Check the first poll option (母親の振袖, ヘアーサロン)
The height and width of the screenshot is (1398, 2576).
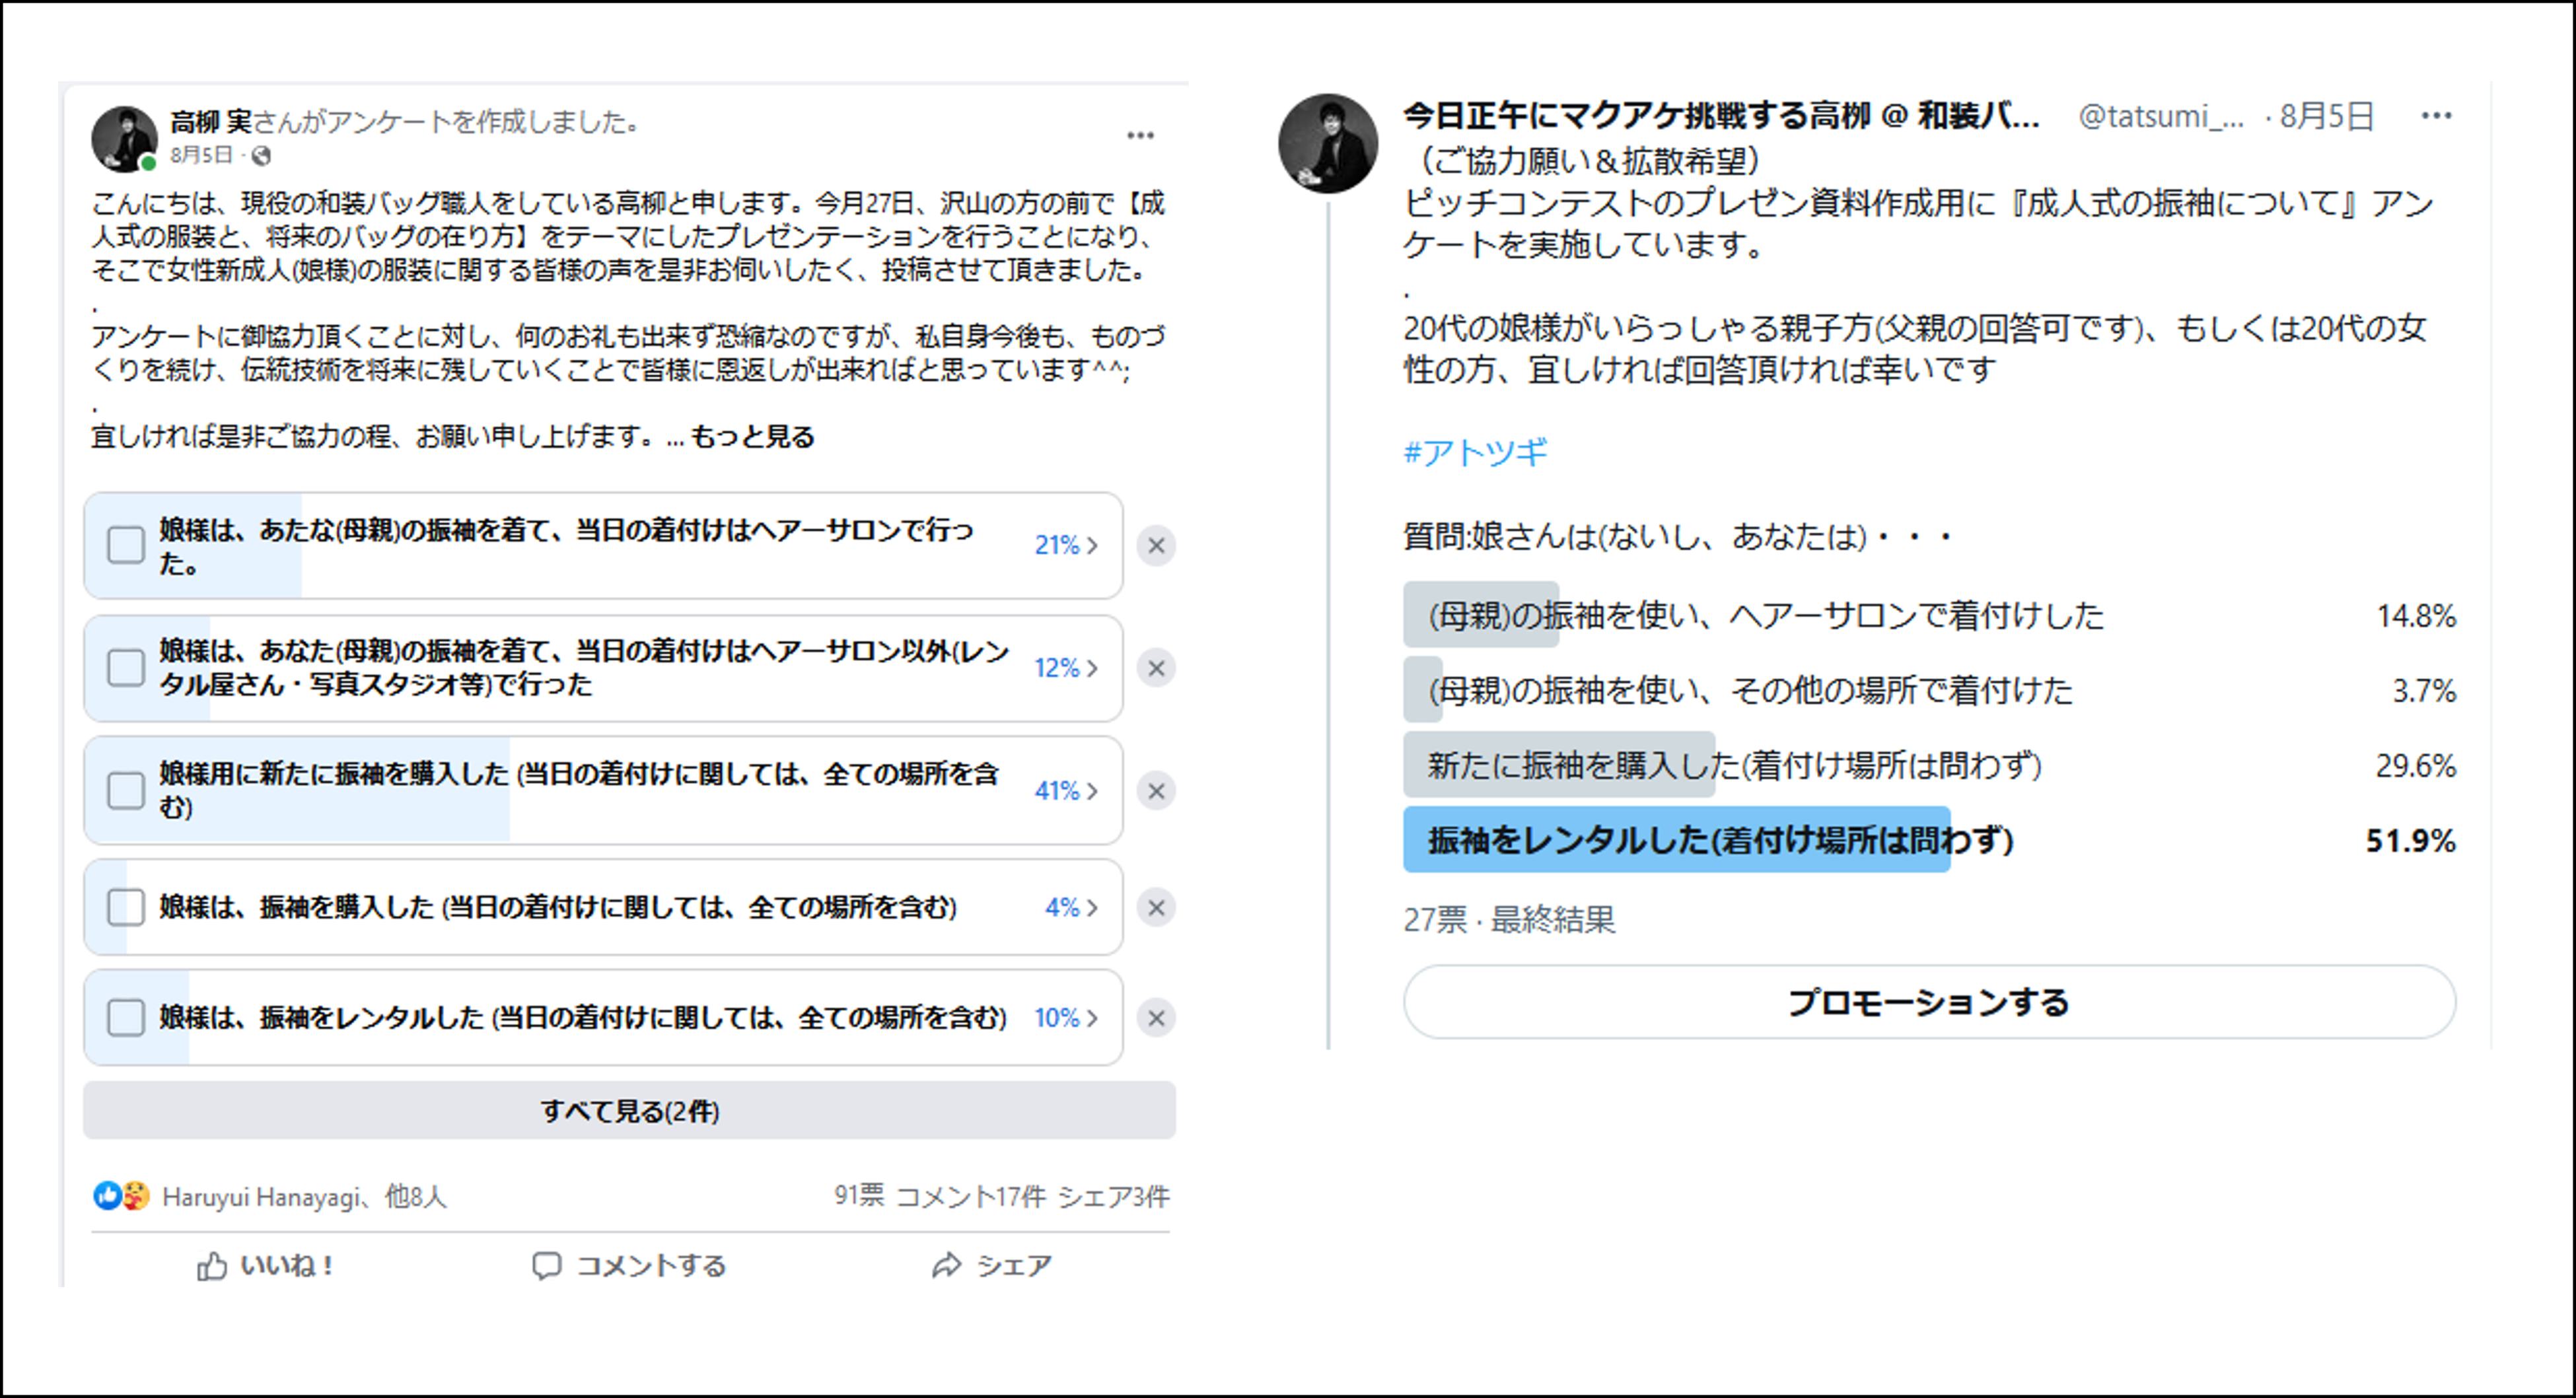[x=126, y=546]
